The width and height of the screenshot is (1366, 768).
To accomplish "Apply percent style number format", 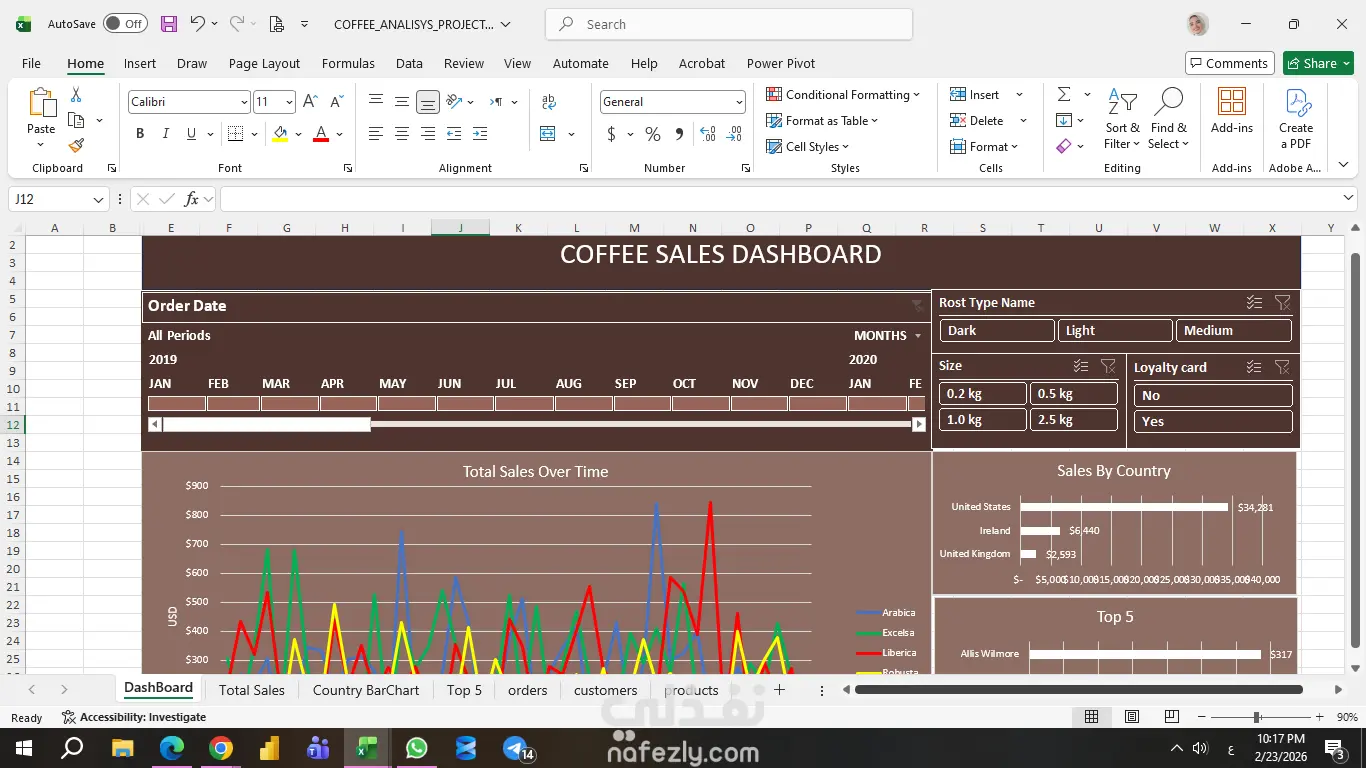I will click(x=653, y=134).
